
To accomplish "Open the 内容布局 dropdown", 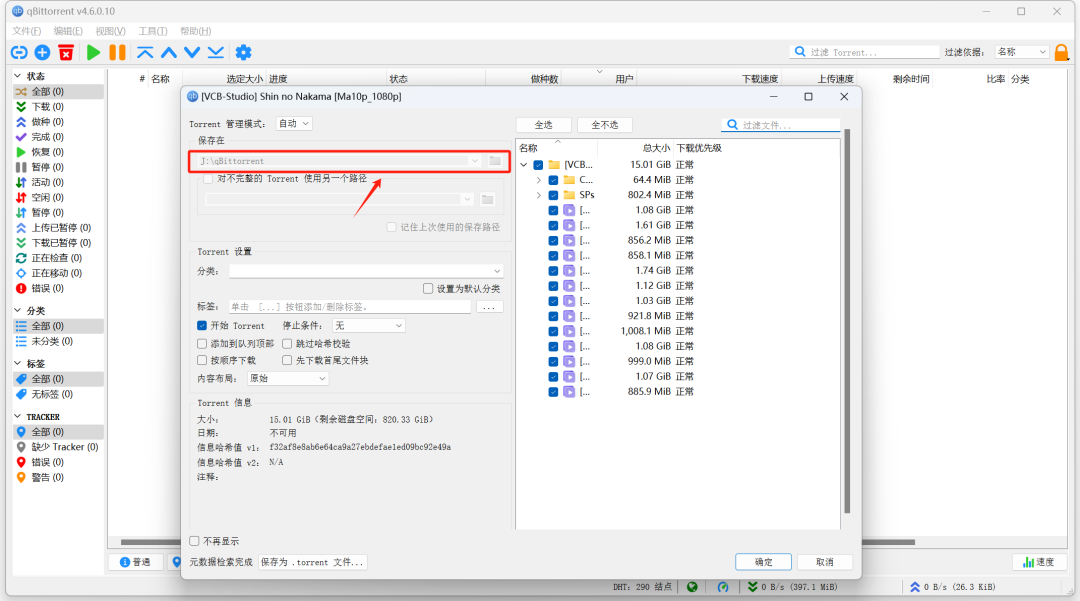I will (287, 379).
